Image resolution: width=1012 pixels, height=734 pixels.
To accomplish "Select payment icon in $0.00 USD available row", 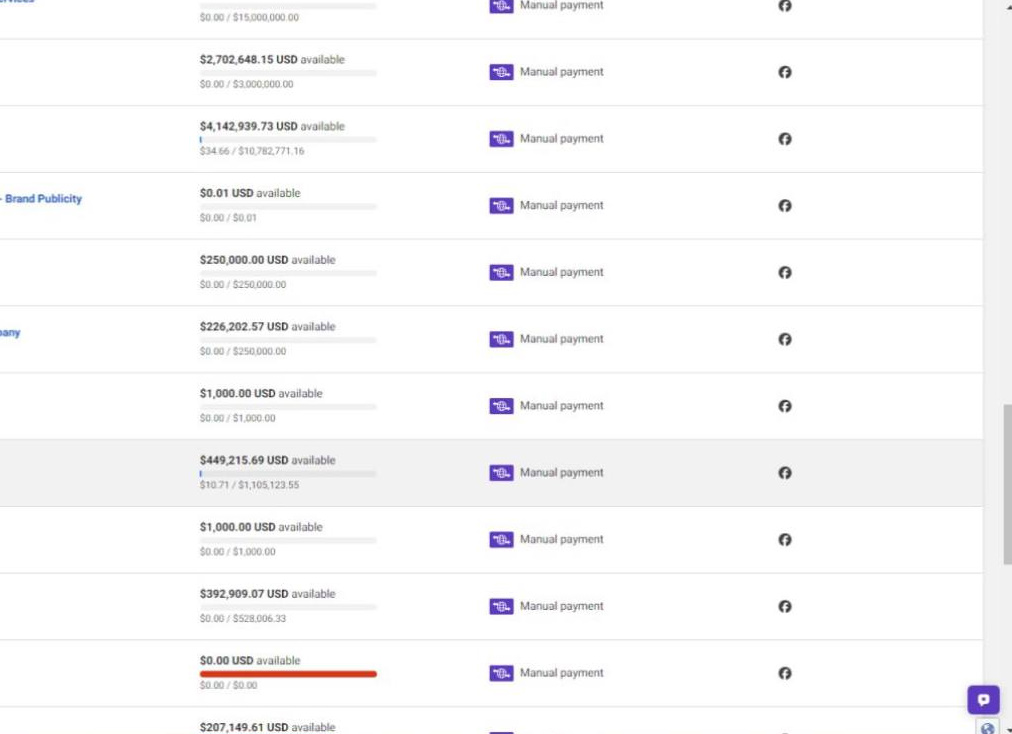I will (x=501, y=673).
